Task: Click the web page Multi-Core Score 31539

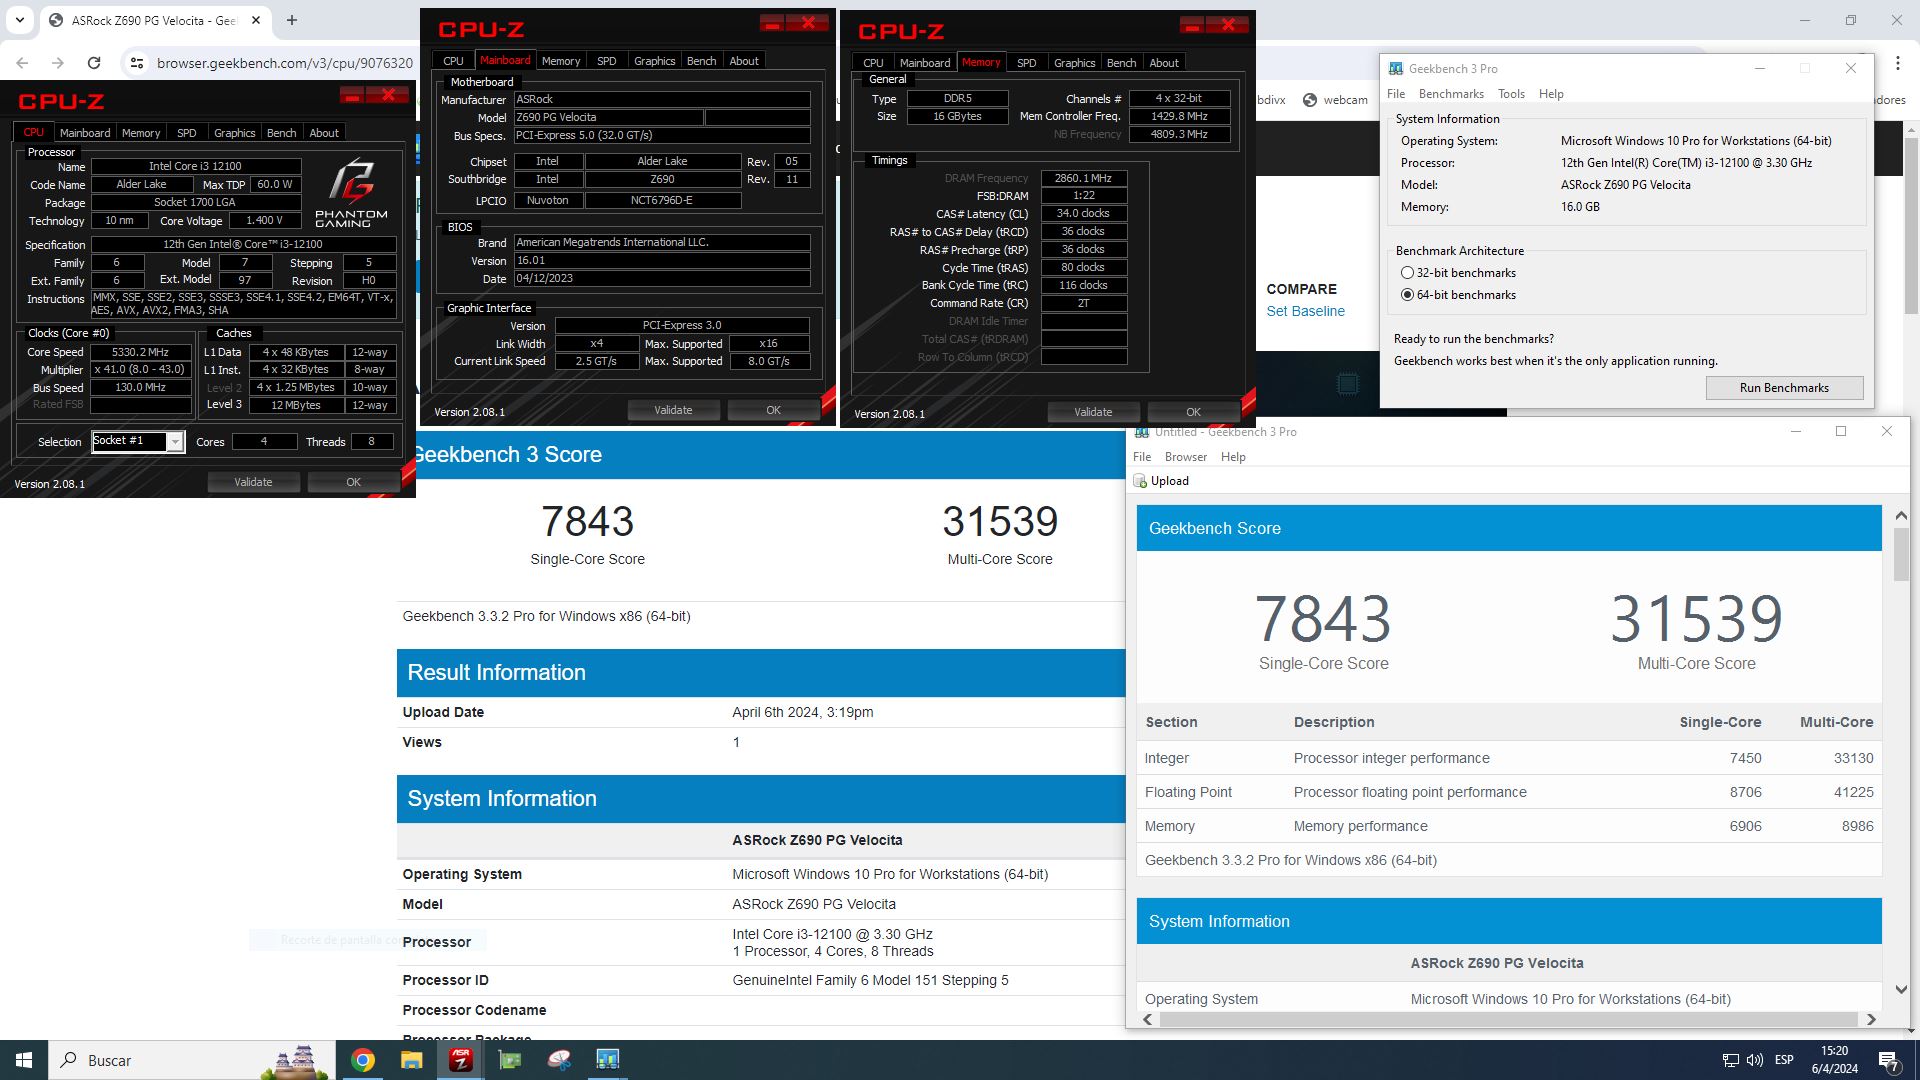Action: coord(1000,521)
